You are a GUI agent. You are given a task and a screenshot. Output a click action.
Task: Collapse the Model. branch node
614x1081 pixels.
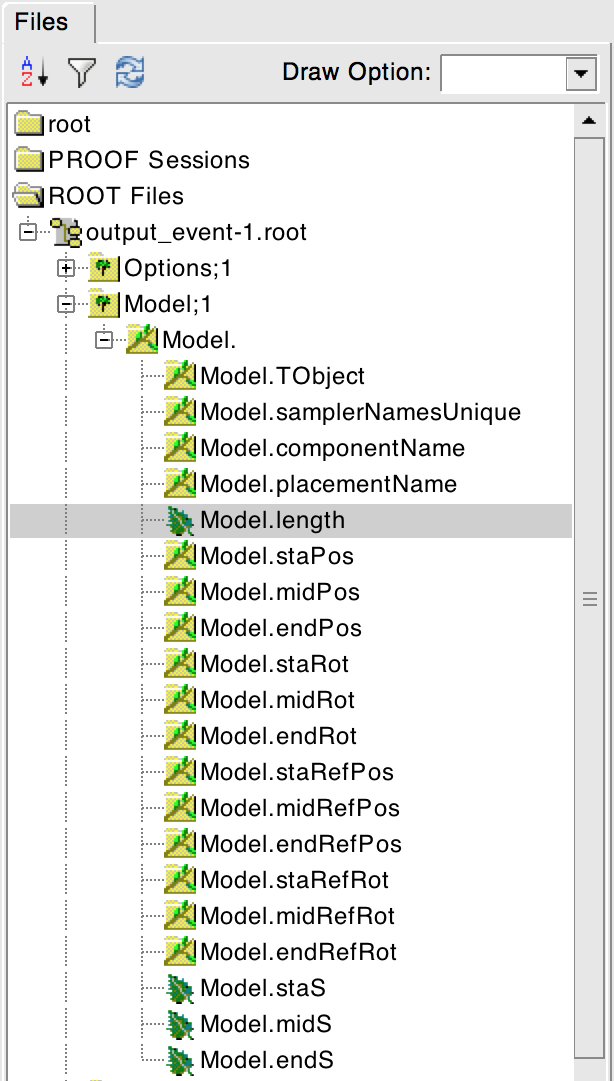[103, 340]
